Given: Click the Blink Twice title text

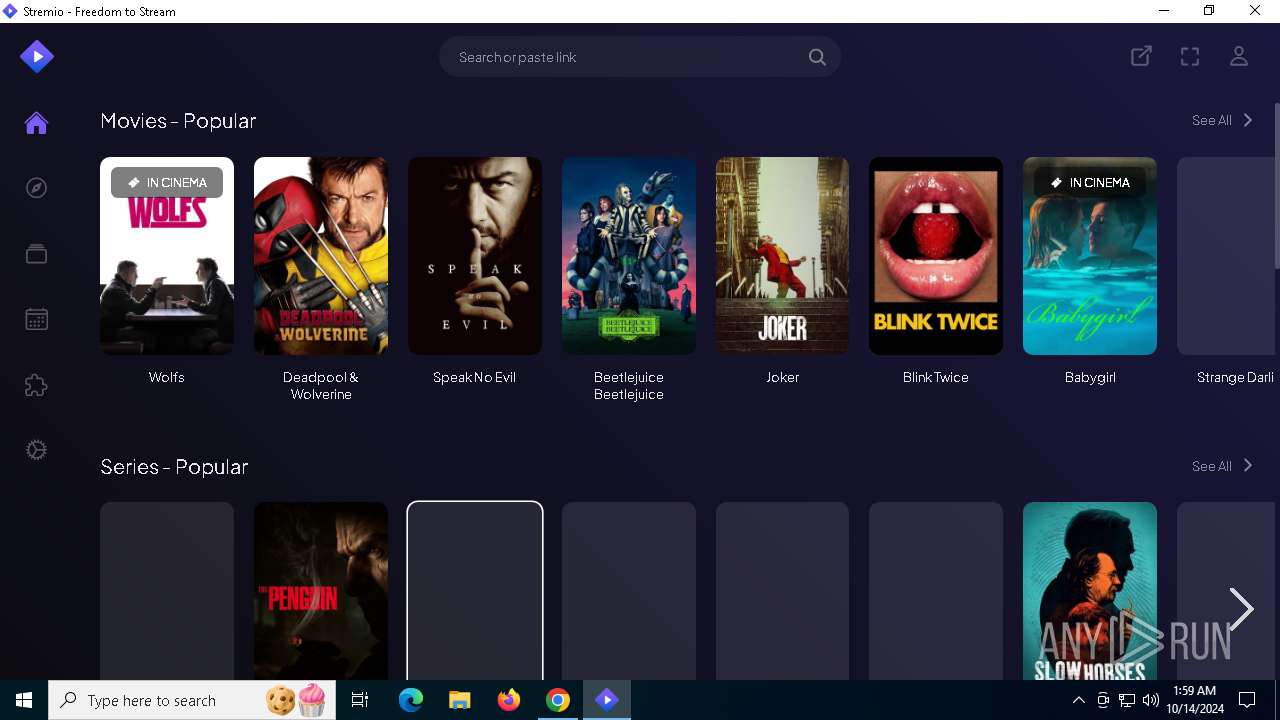Looking at the screenshot, I should coord(936,377).
